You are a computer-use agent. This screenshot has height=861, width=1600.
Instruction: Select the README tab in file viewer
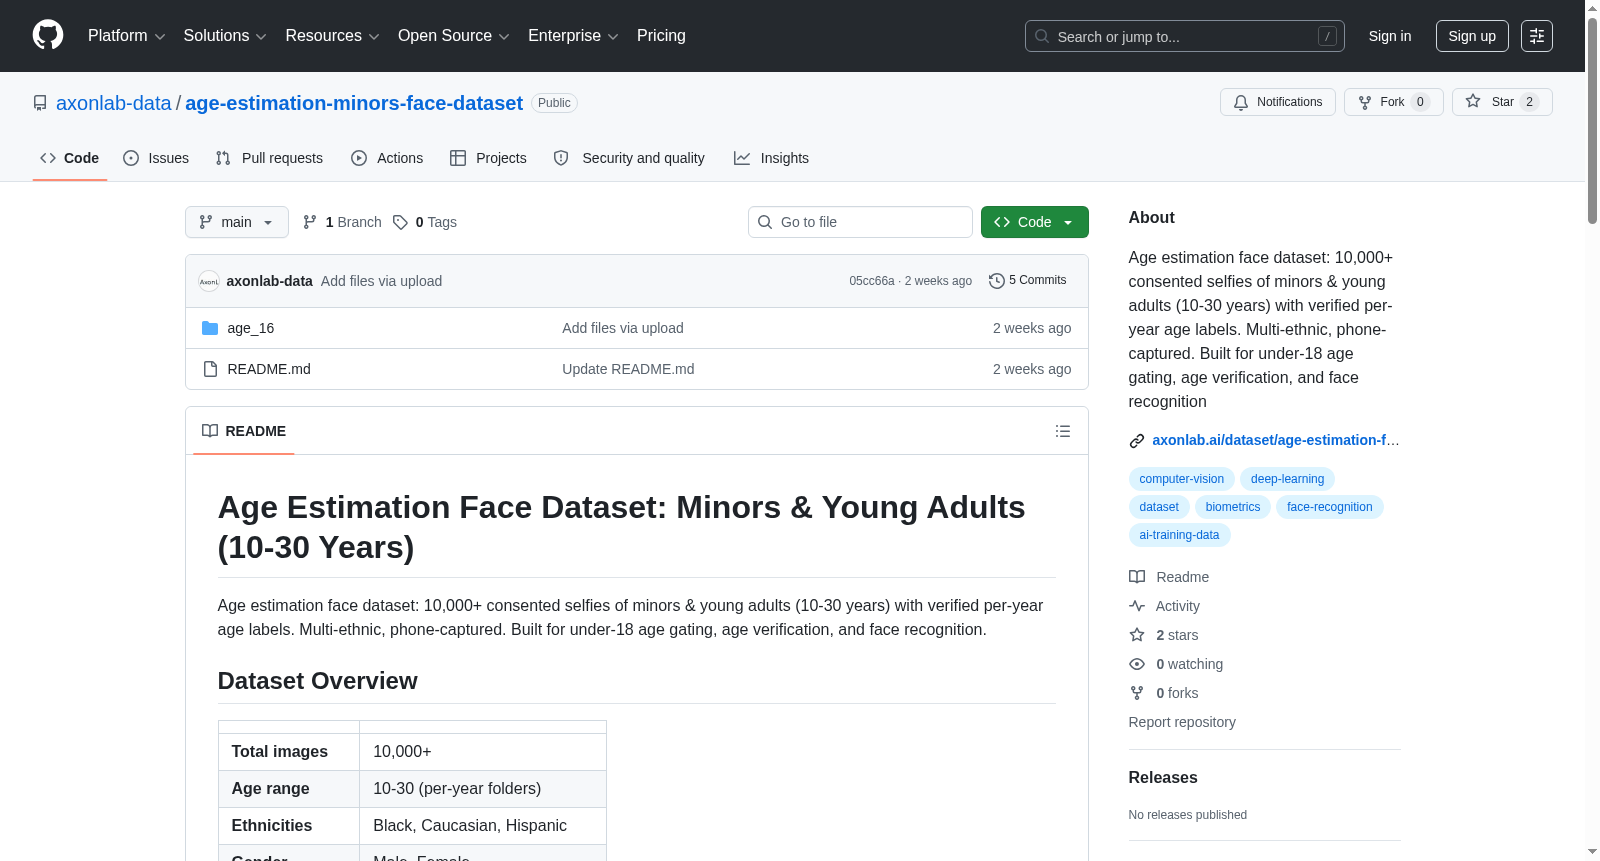[x=244, y=431]
